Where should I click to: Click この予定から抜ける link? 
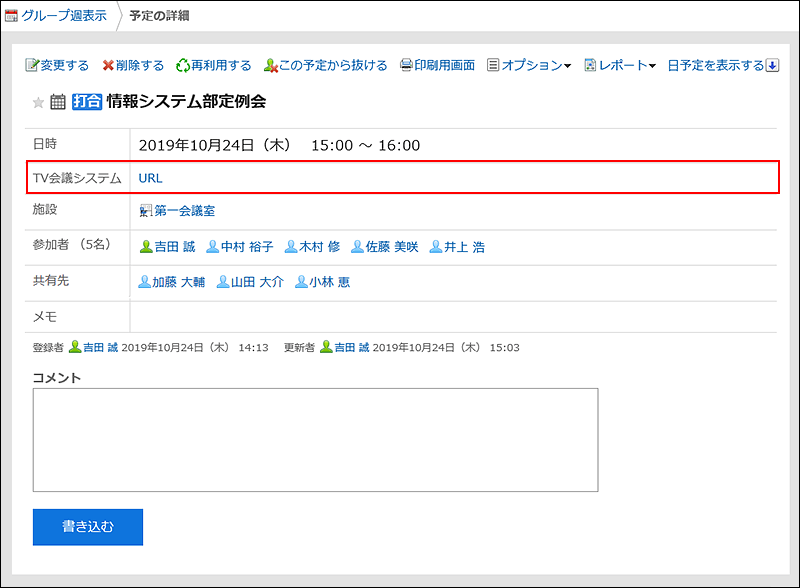(x=333, y=65)
